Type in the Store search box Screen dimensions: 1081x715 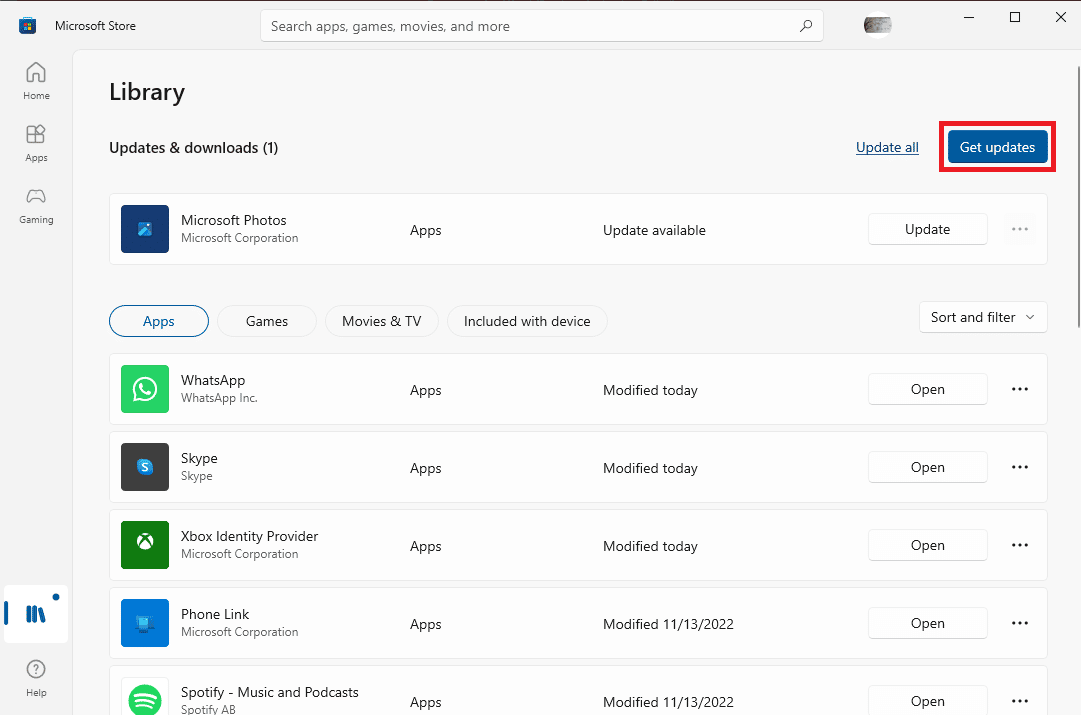click(530, 27)
